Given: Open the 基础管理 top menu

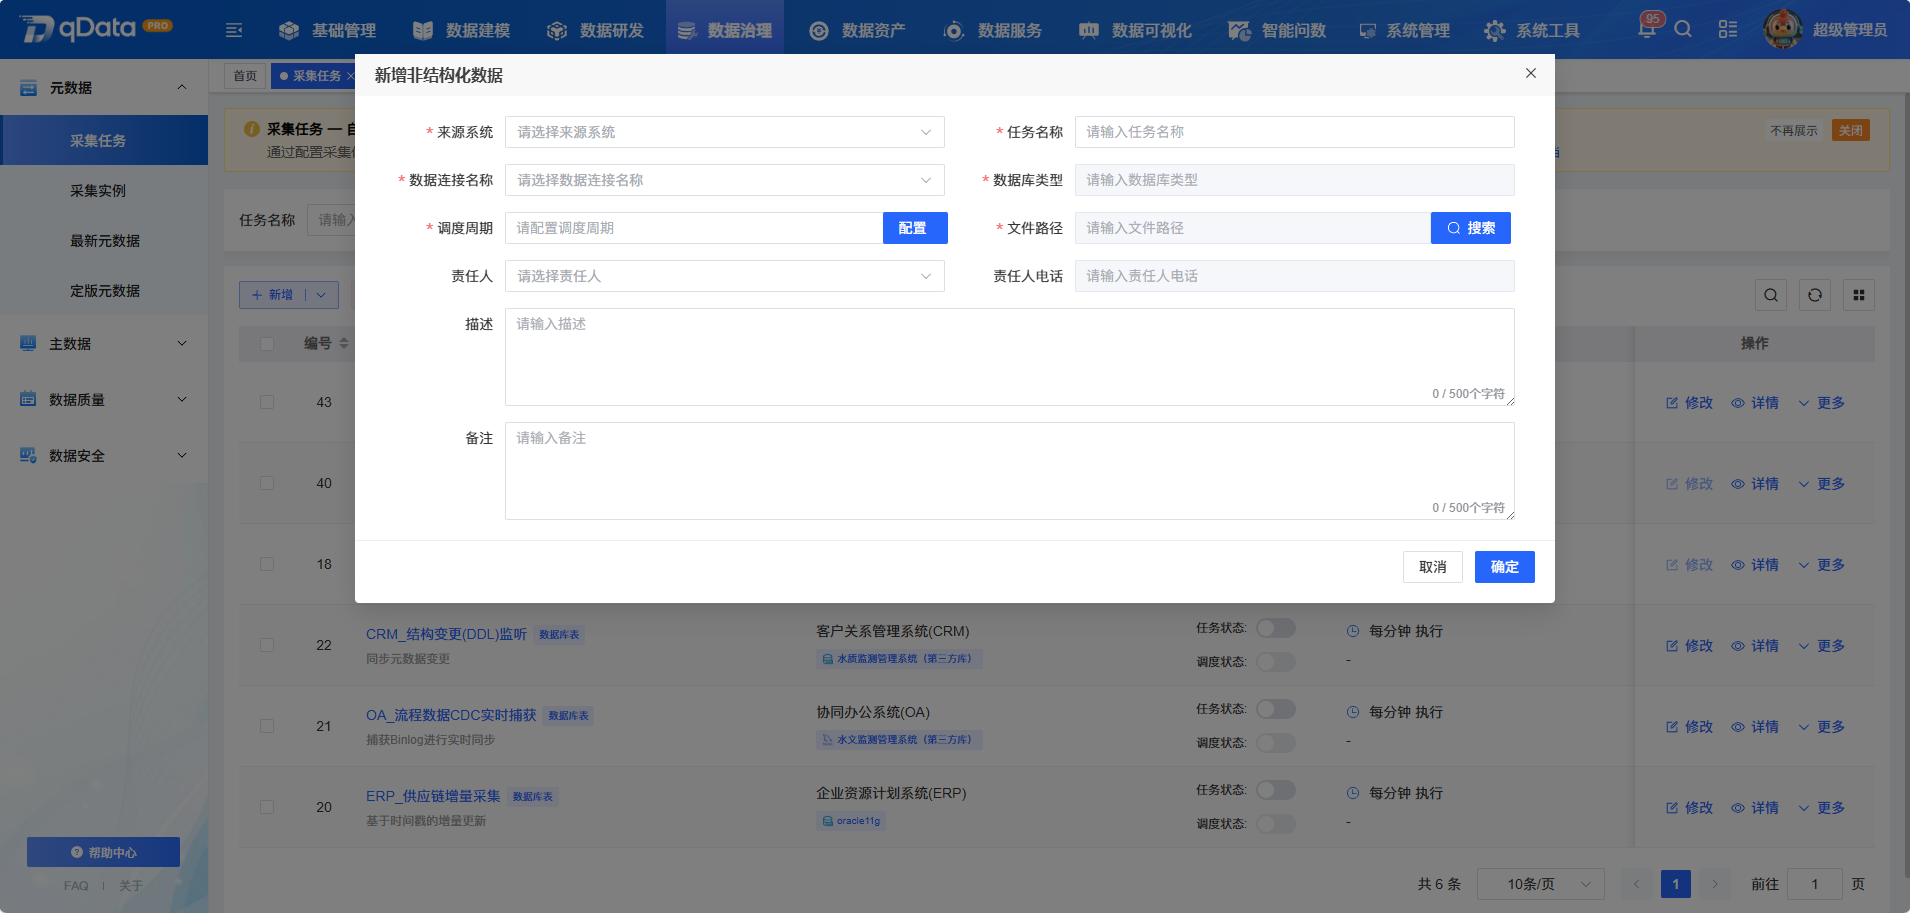Looking at the screenshot, I should tap(328, 30).
